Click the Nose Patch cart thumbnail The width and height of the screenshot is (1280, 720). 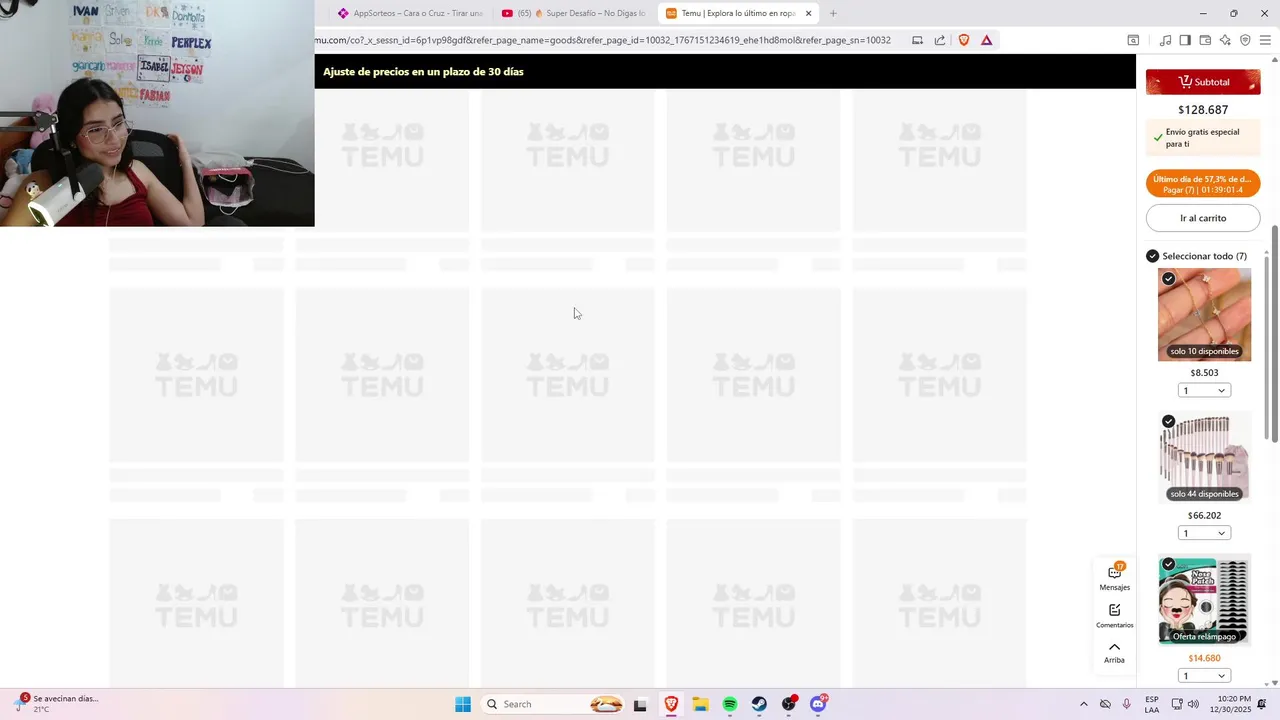1204,600
